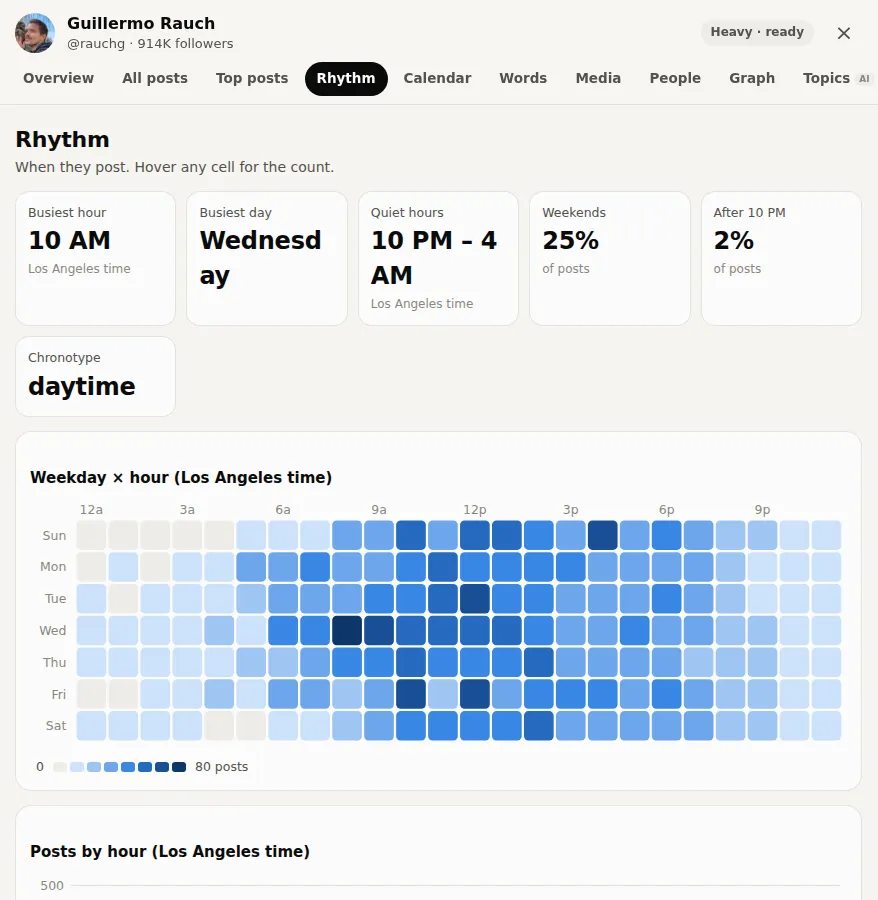Open the Words tab

click(x=523, y=78)
